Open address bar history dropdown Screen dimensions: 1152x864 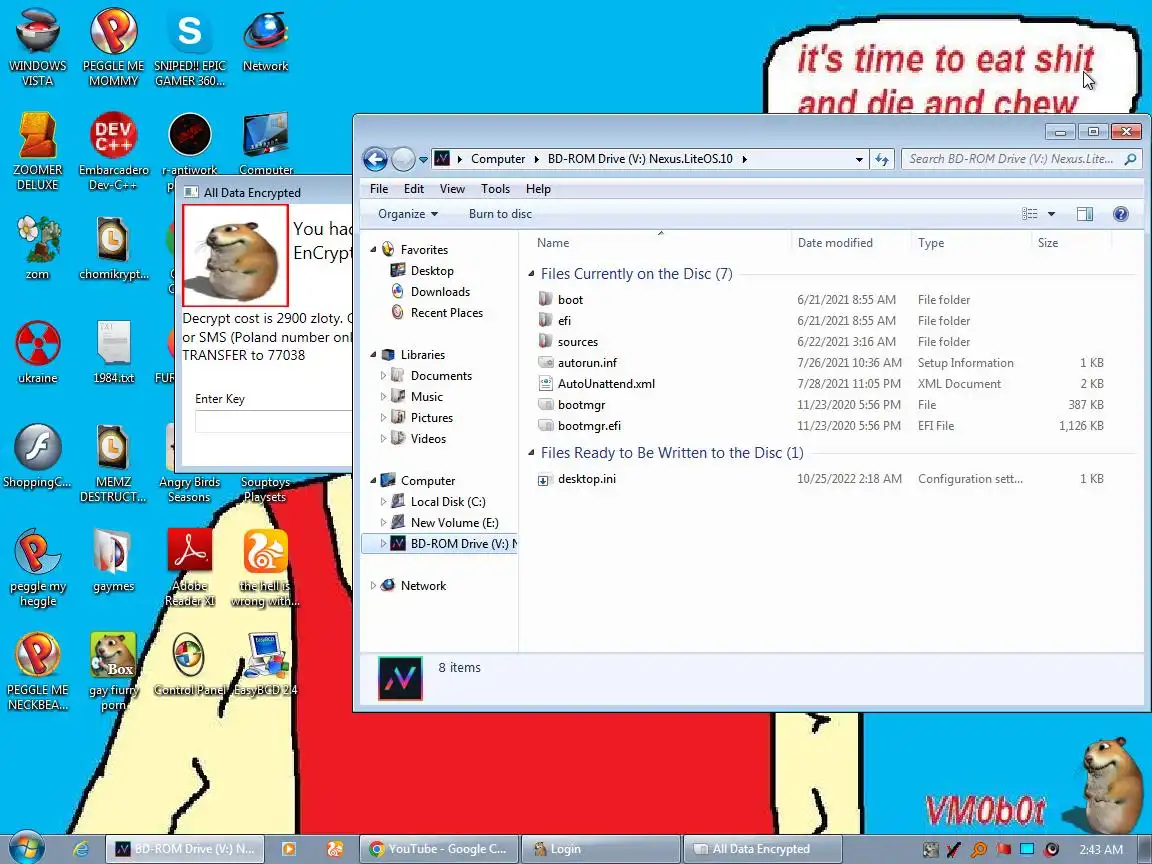pos(859,159)
